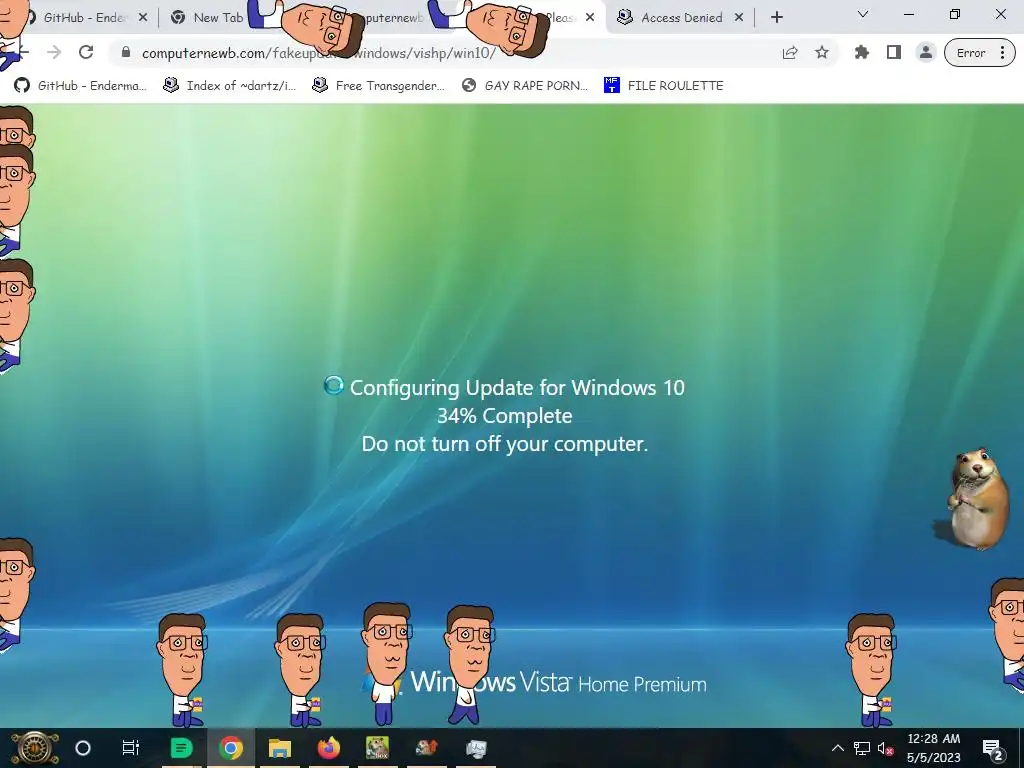Click the Access Denied tab favicon

[625, 18]
